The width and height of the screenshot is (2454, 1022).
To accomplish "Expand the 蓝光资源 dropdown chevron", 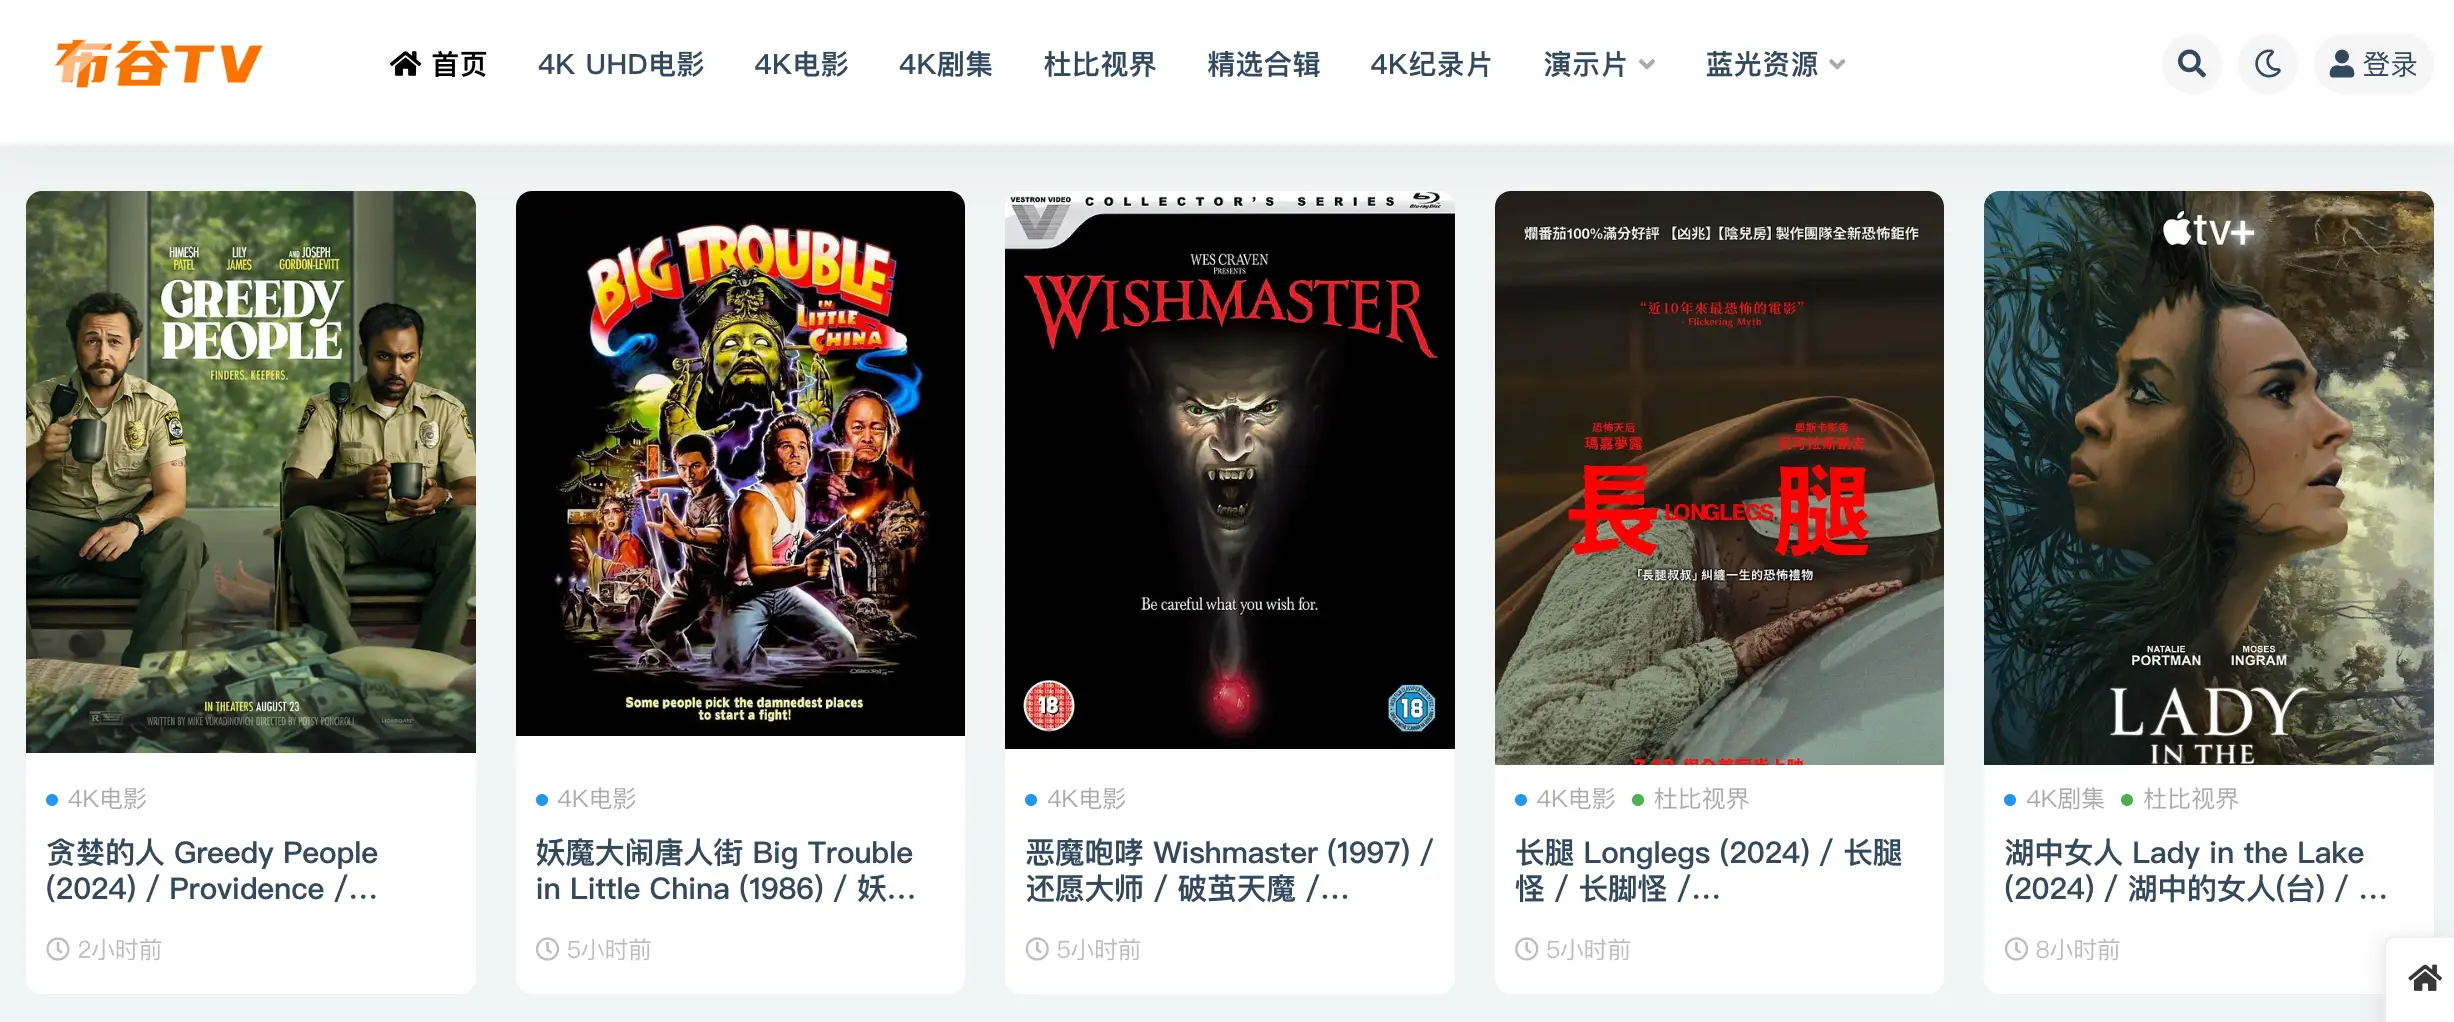I will click(x=1837, y=65).
